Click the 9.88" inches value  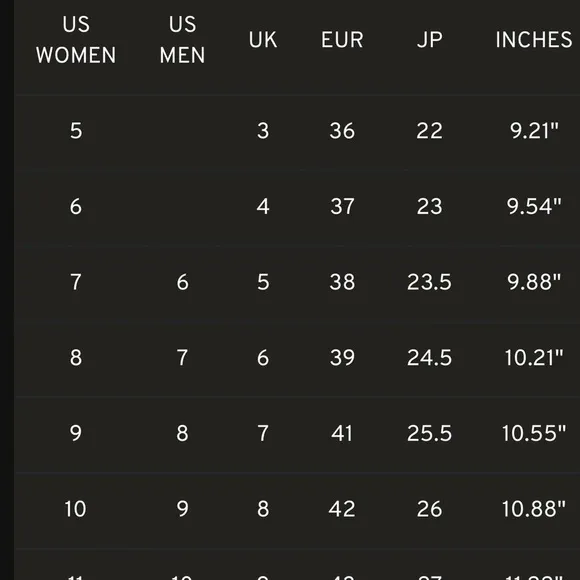(534, 282)
